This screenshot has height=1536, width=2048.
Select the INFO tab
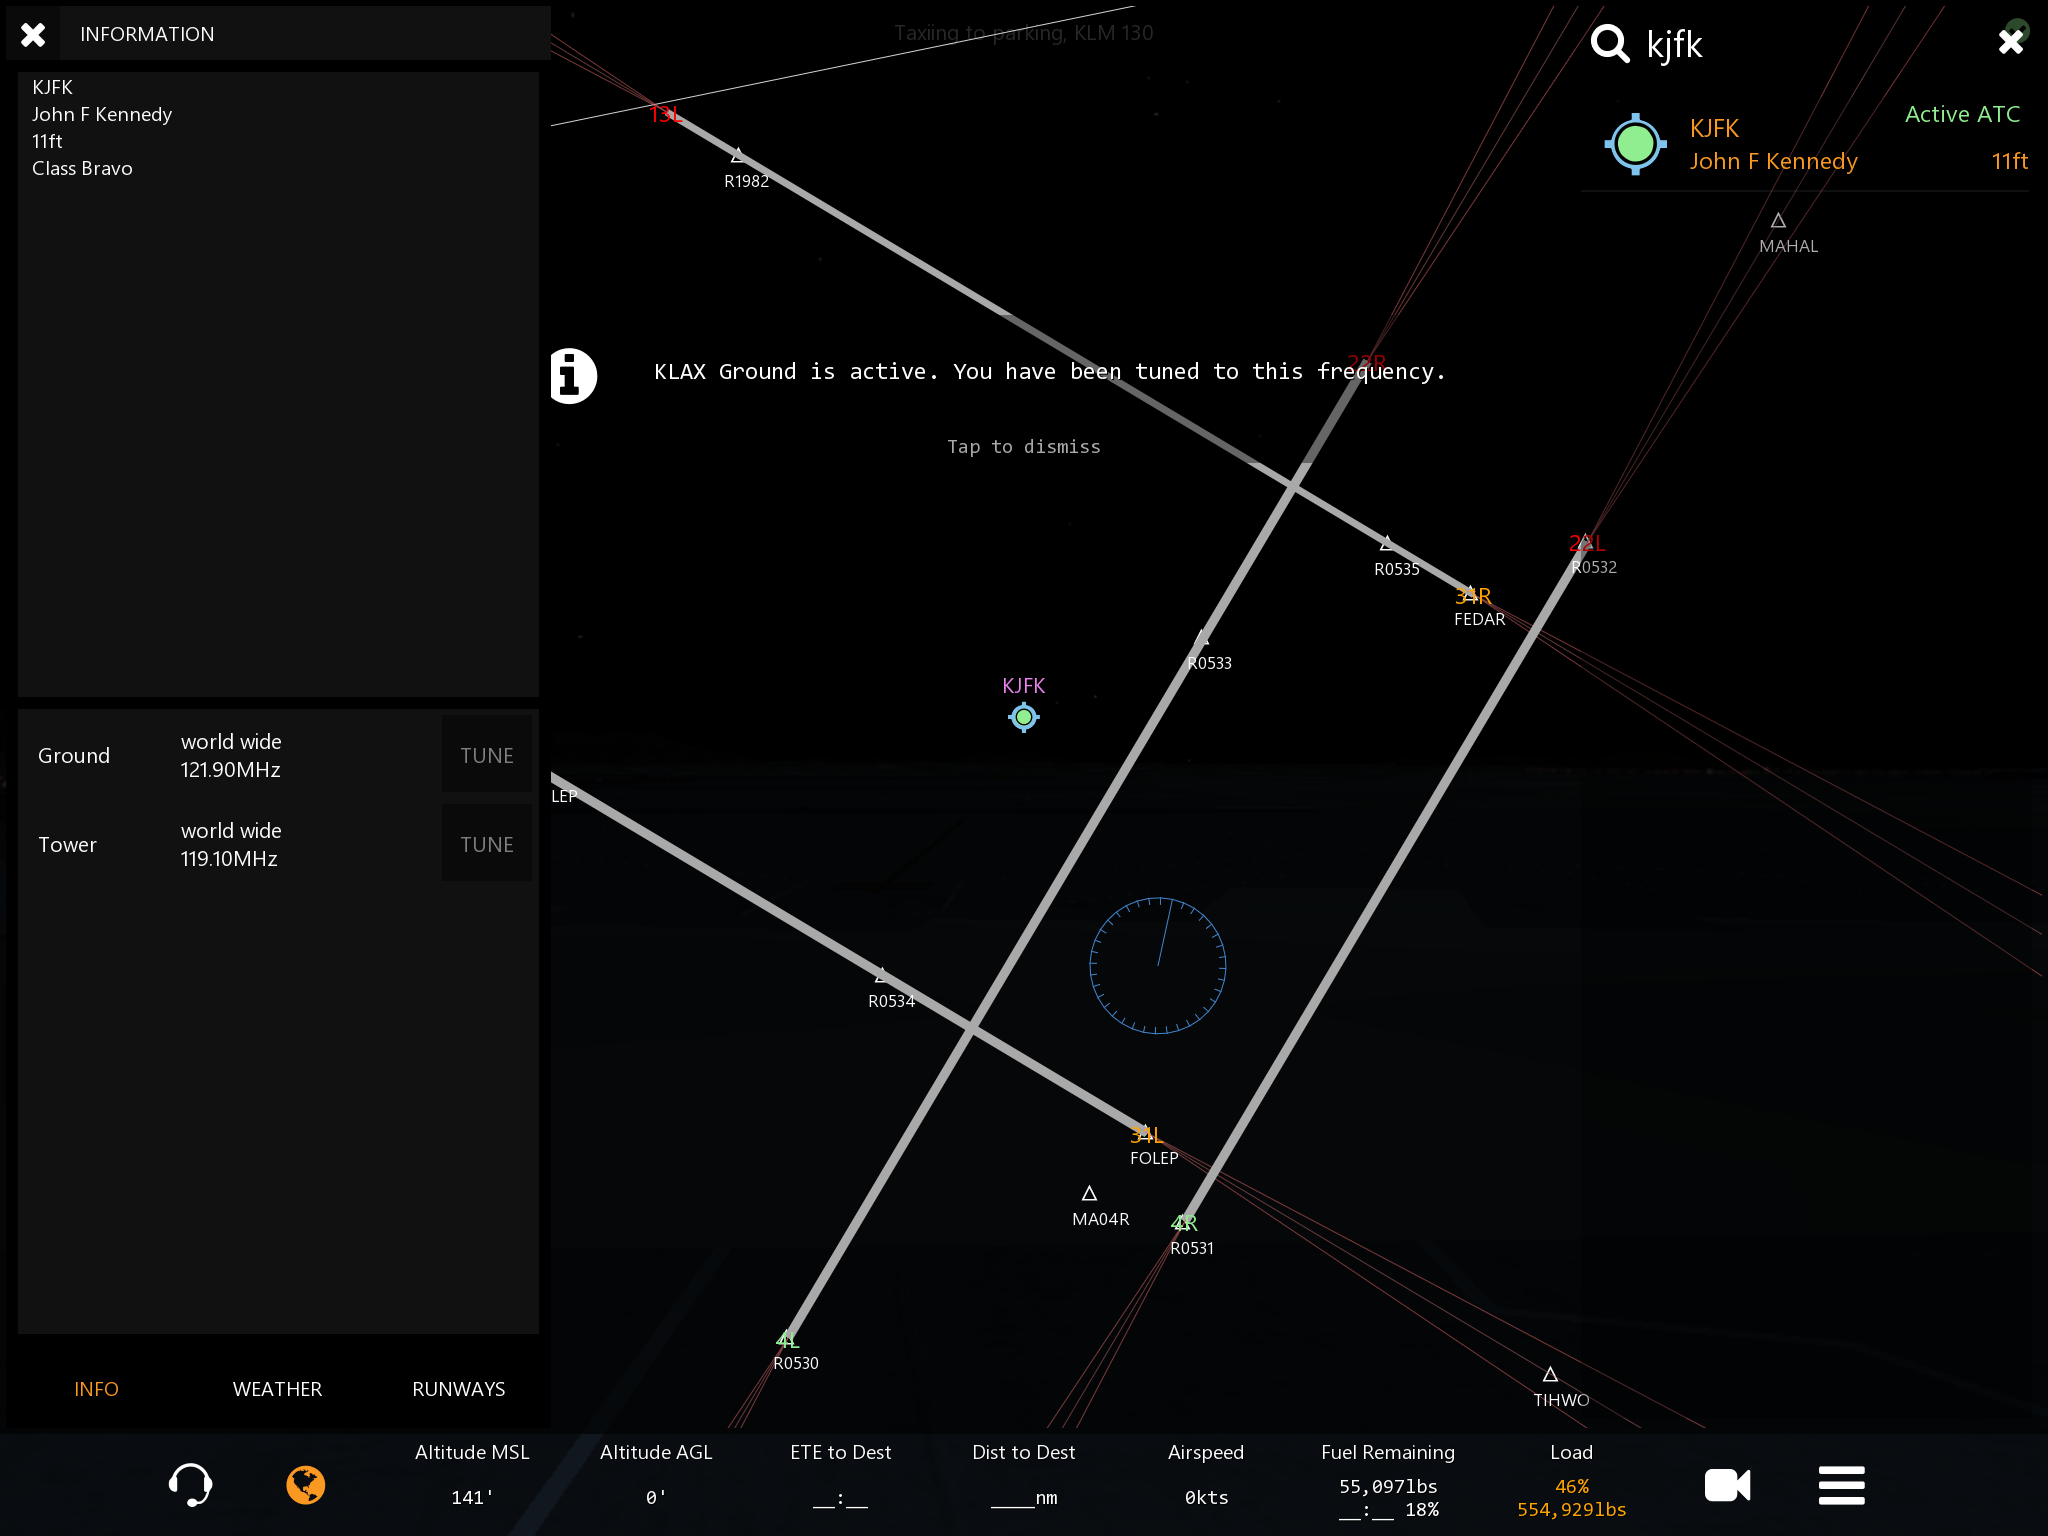(x=96, y=1389)
